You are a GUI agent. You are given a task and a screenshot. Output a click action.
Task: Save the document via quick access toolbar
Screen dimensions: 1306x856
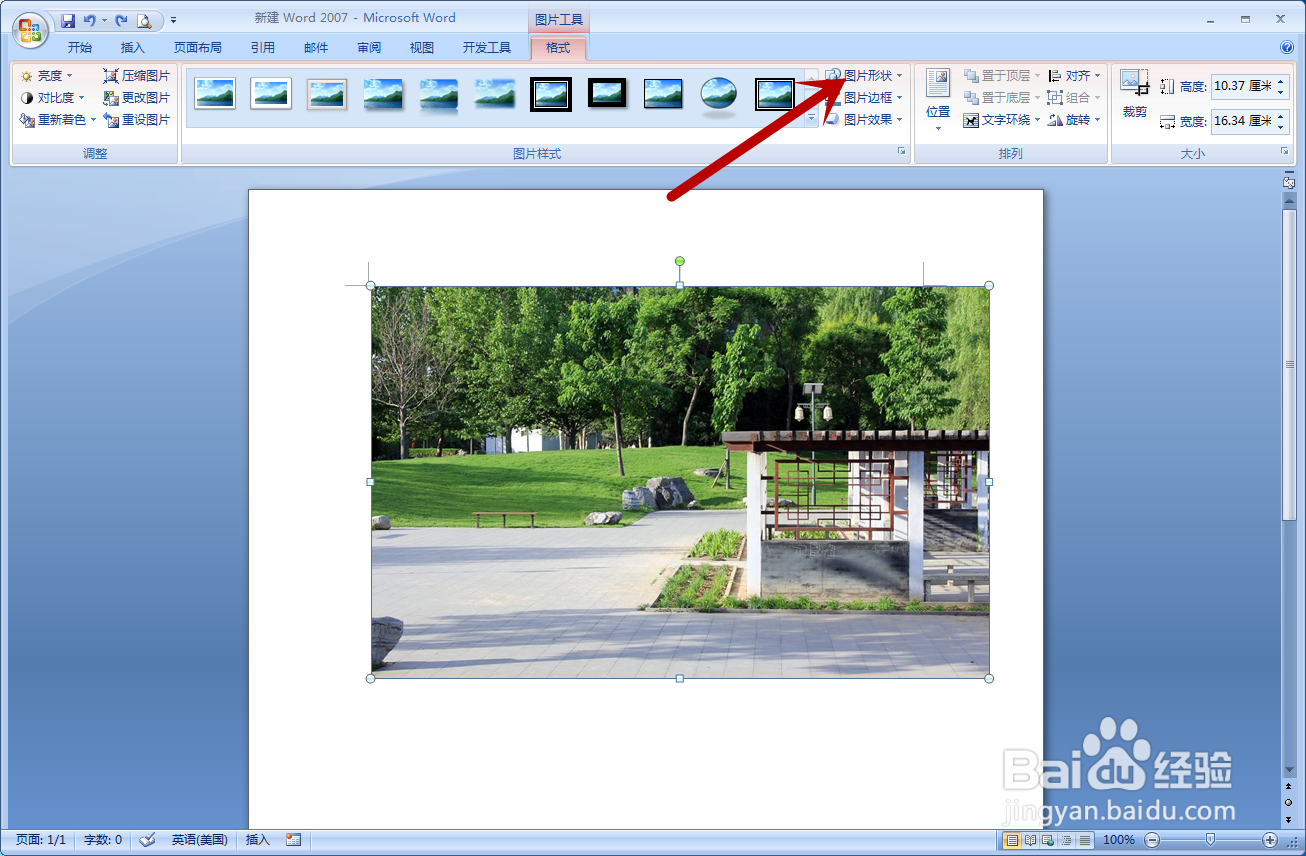click(68, 20)
